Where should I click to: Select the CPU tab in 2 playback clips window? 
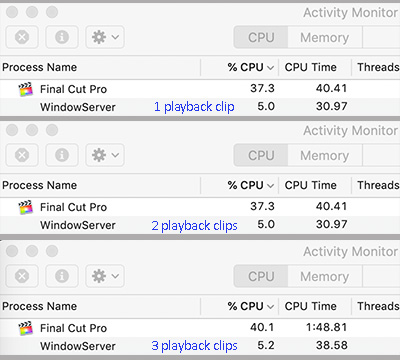coord(261,155)
